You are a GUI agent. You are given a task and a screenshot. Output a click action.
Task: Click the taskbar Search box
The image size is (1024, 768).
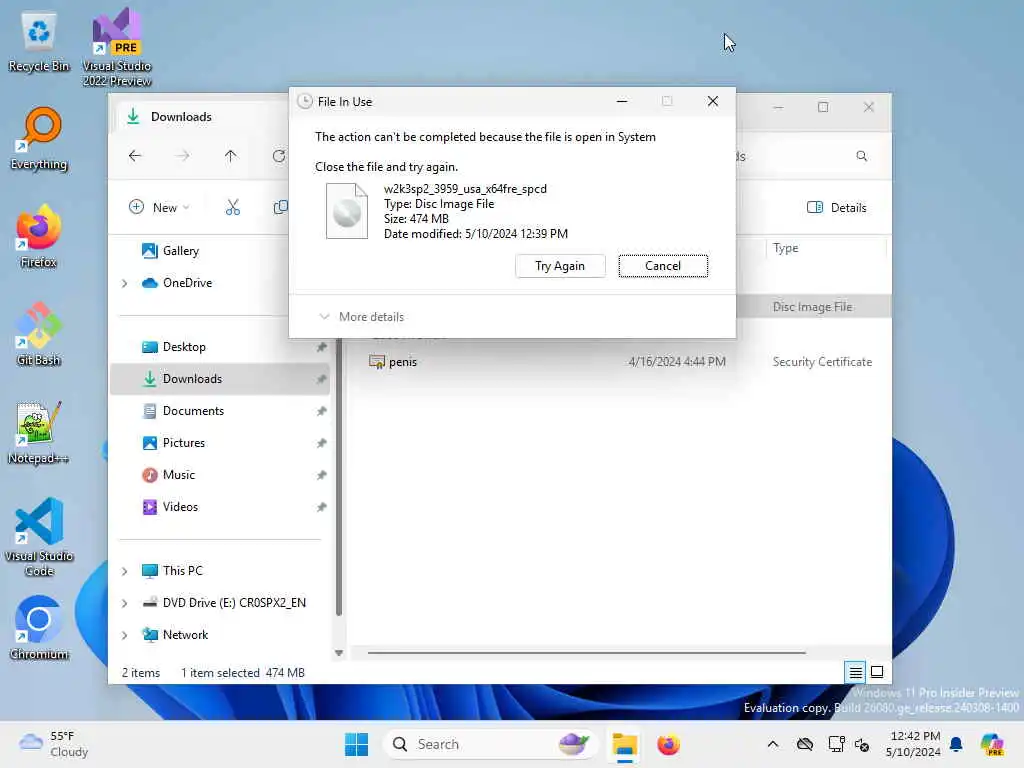[x=490, y=744]
